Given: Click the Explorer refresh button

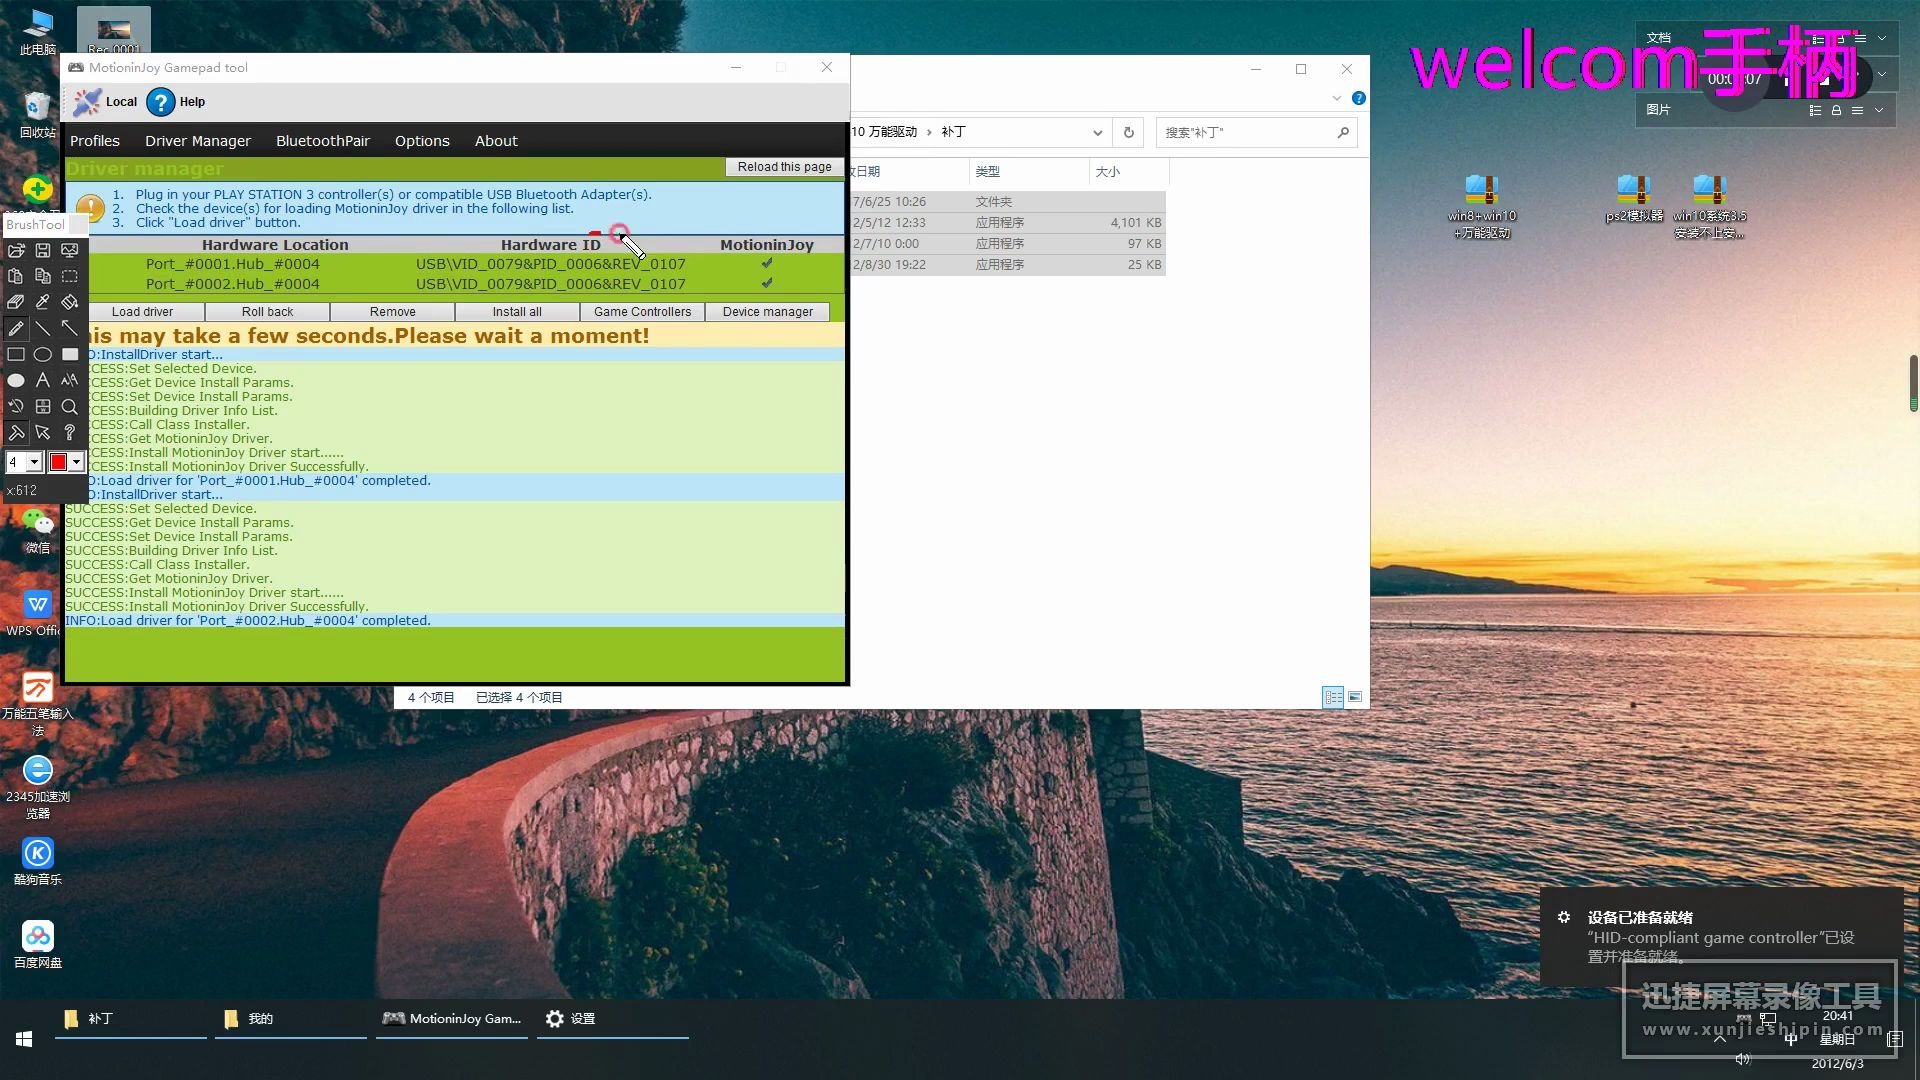Looking at the screenshot, I should (x=1129, y=132).
